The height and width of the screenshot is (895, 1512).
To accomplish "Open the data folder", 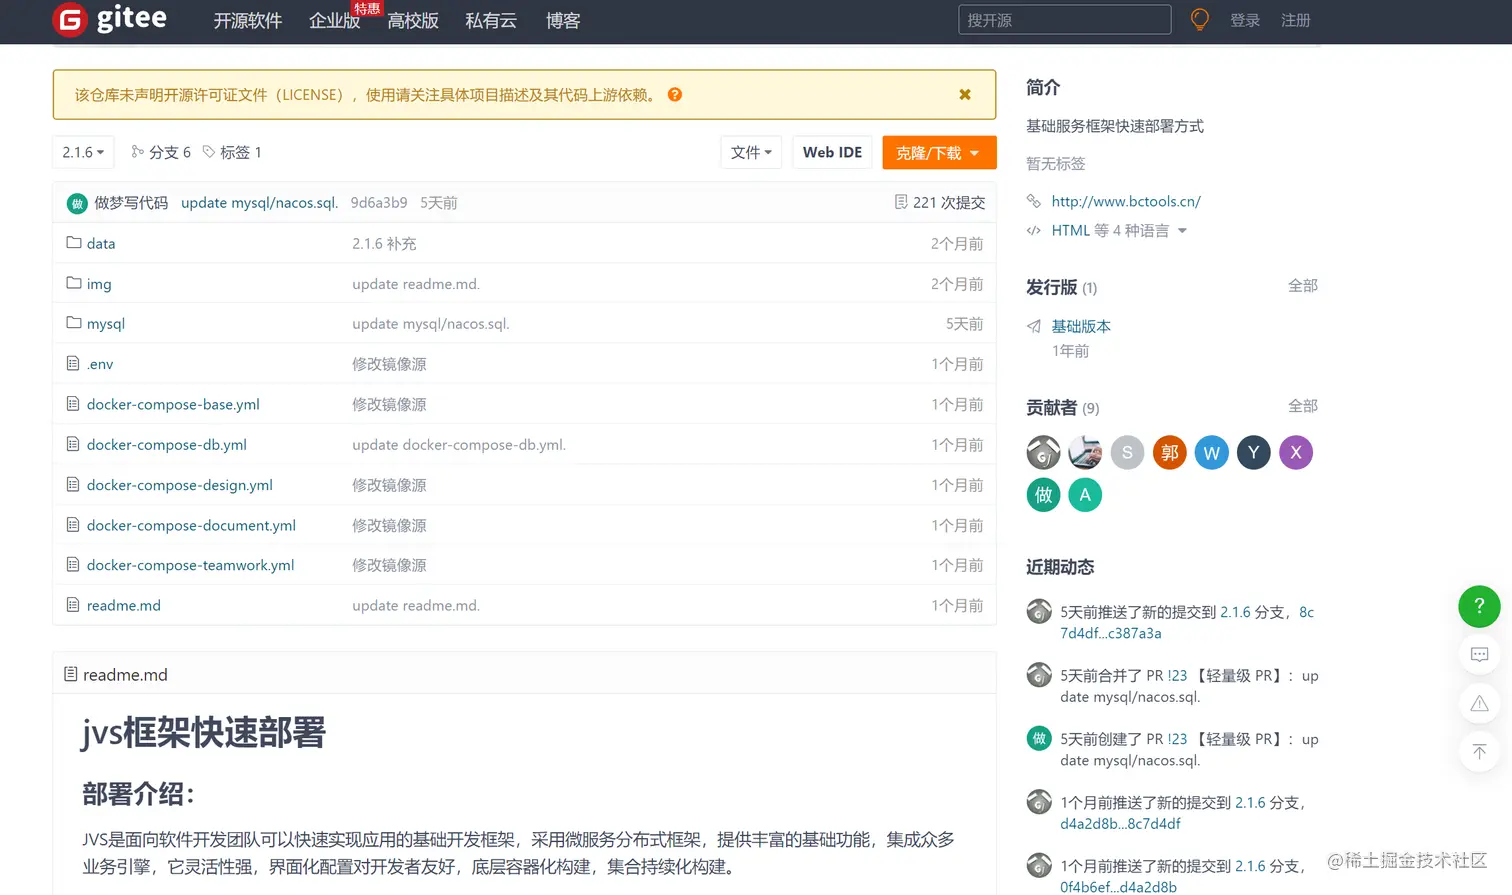I will tap(101, 243).
